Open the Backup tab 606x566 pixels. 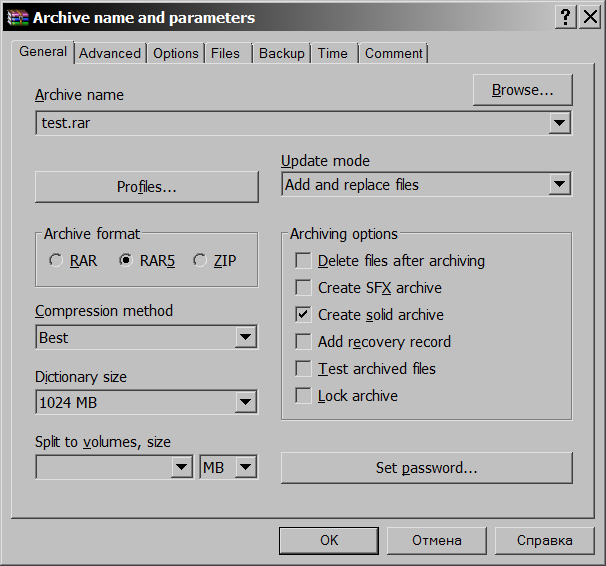coord(281,53)
